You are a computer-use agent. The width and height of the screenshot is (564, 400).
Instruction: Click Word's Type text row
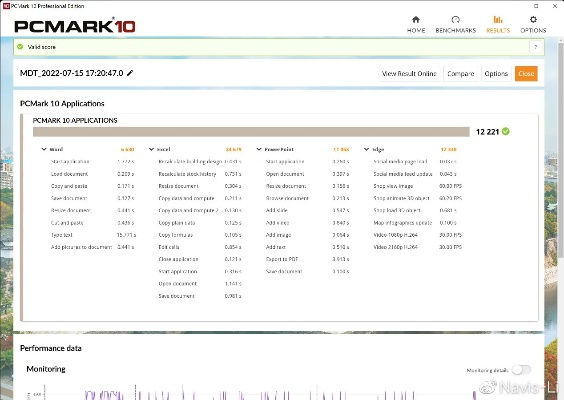click(x=93, y=235)
